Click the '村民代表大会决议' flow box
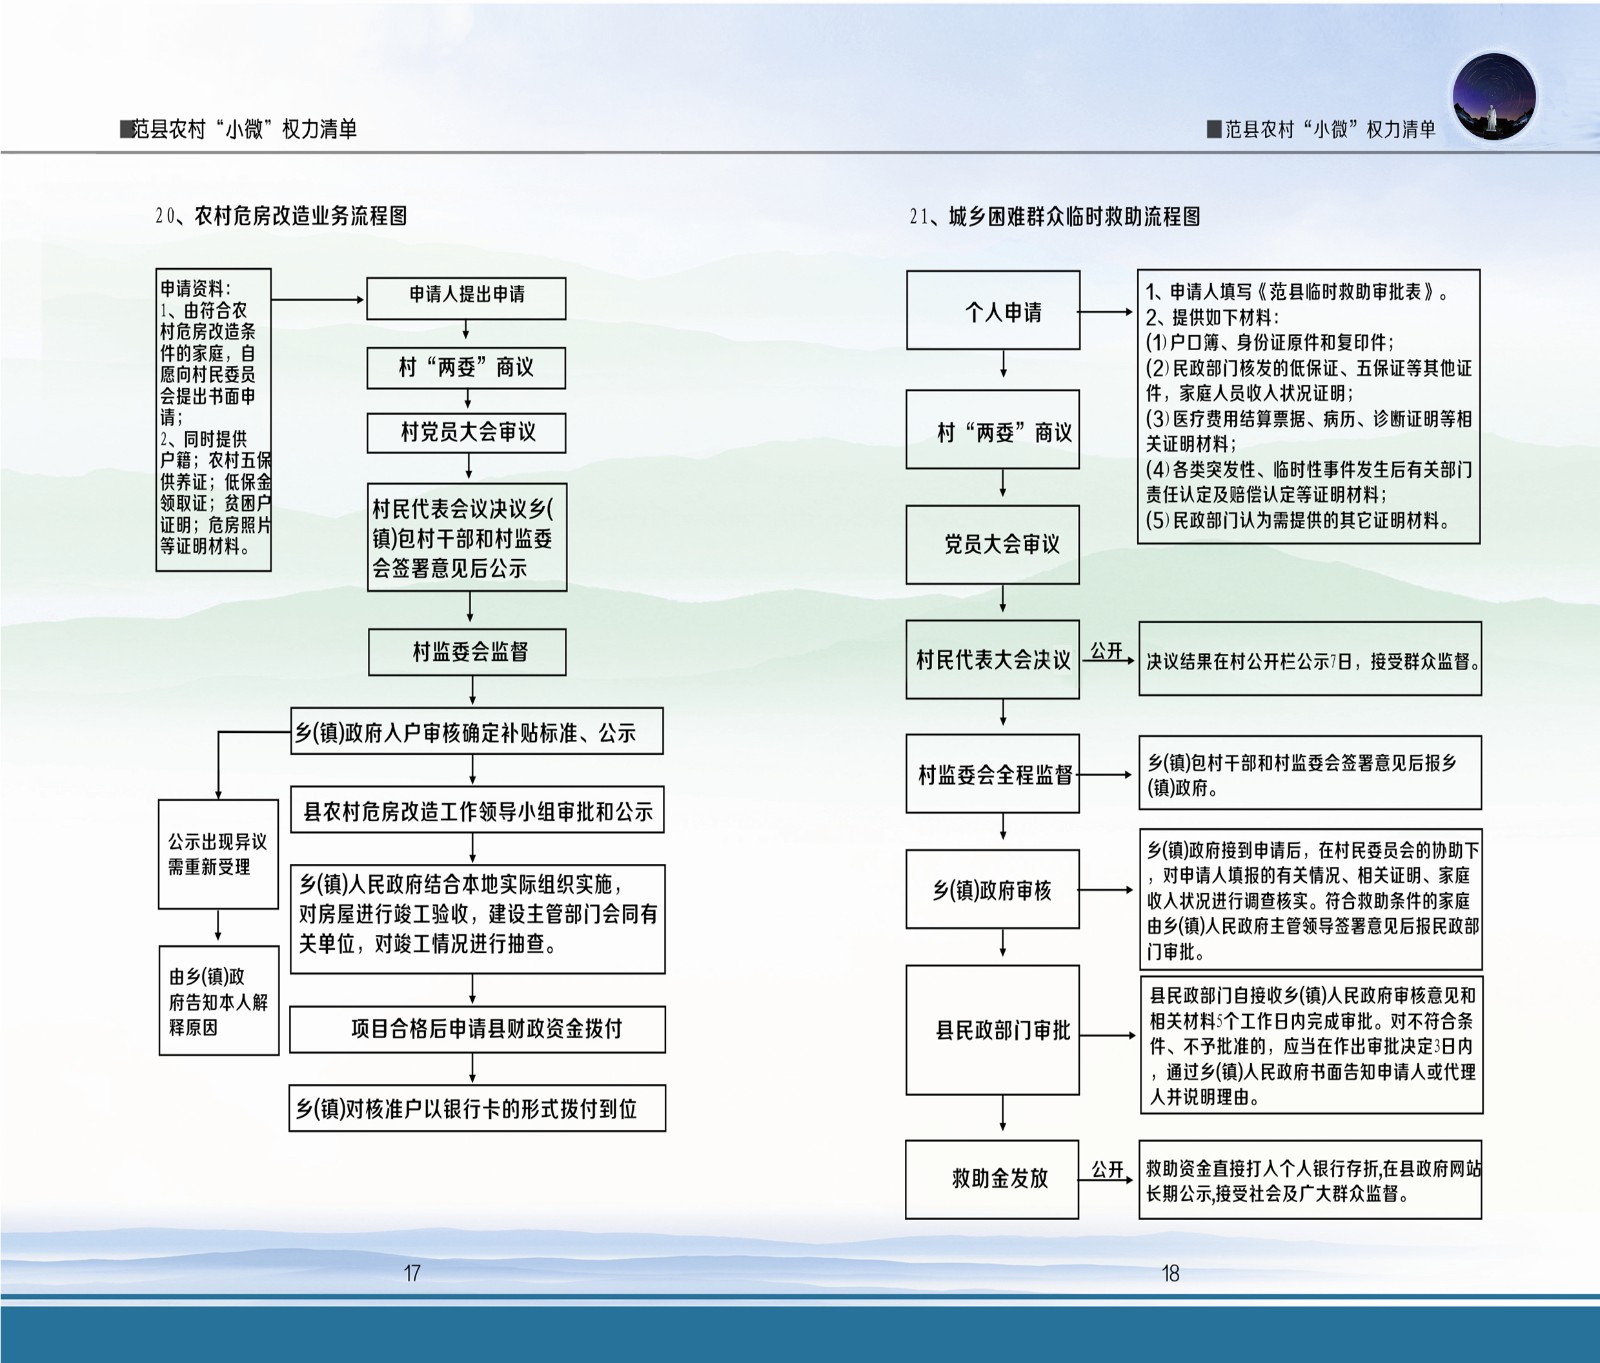This screenshot has width=1600, height=1363. 993,659
